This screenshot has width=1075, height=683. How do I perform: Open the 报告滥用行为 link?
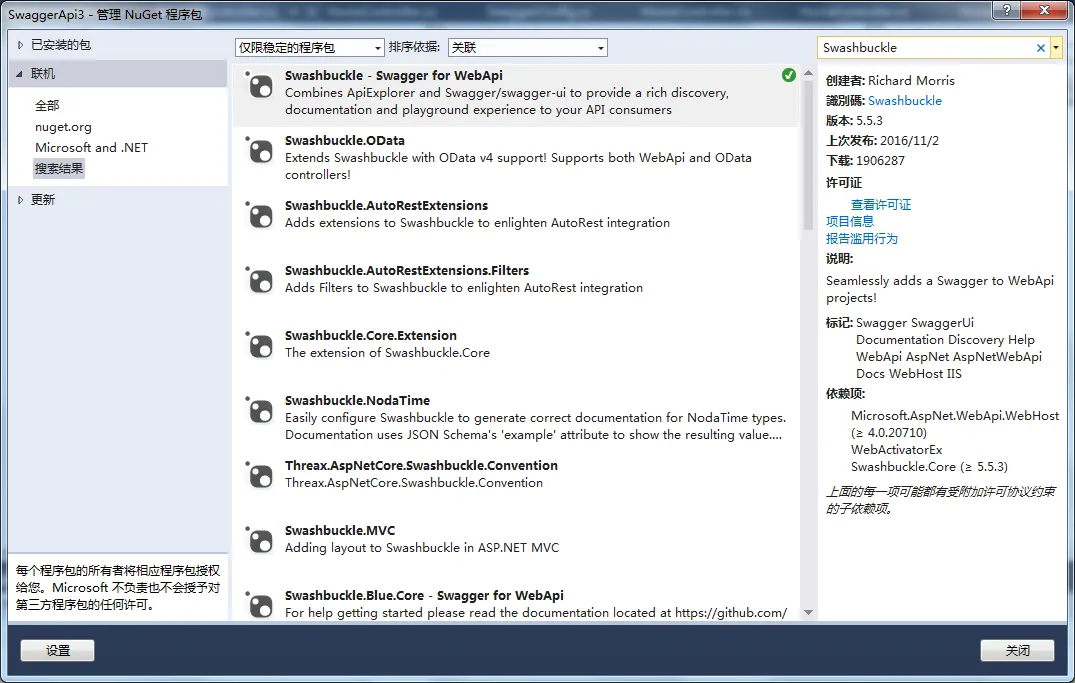(862, 239)
